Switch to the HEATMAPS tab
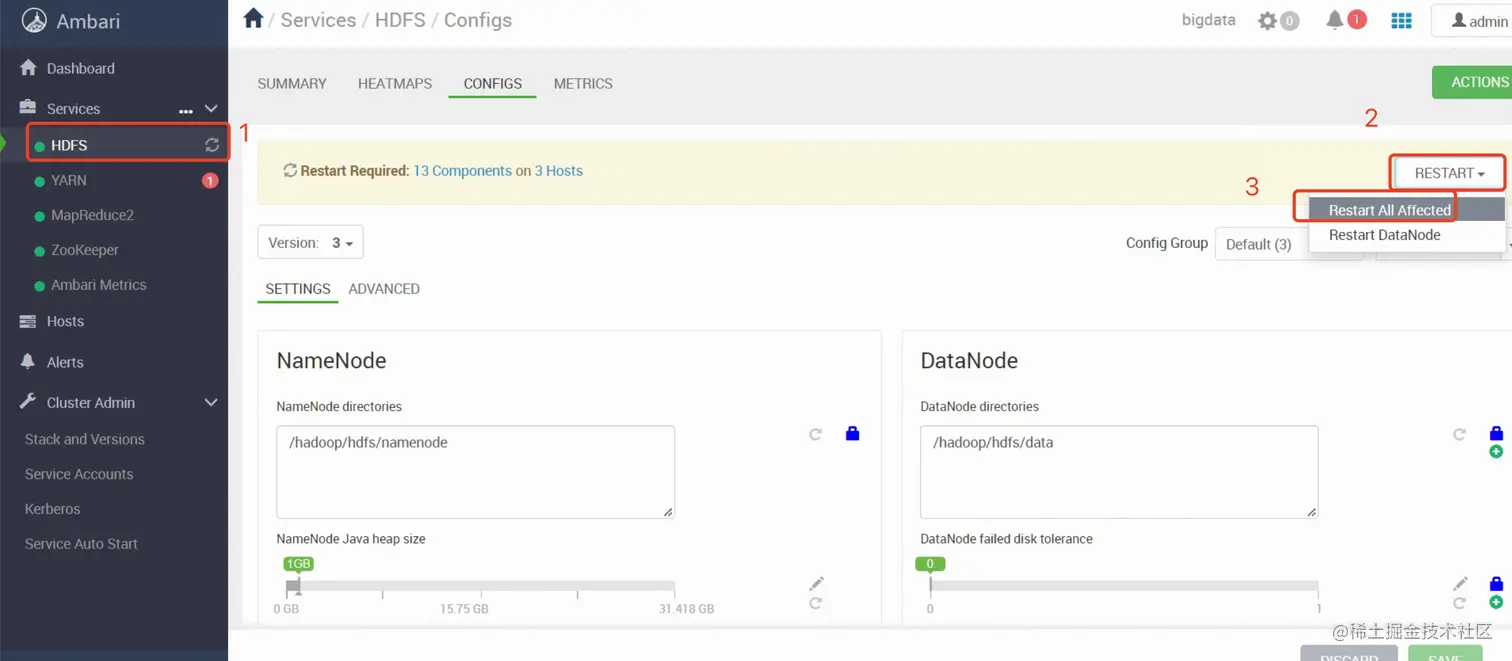This screenshot has height=661, width=1512. coord(395,84)
